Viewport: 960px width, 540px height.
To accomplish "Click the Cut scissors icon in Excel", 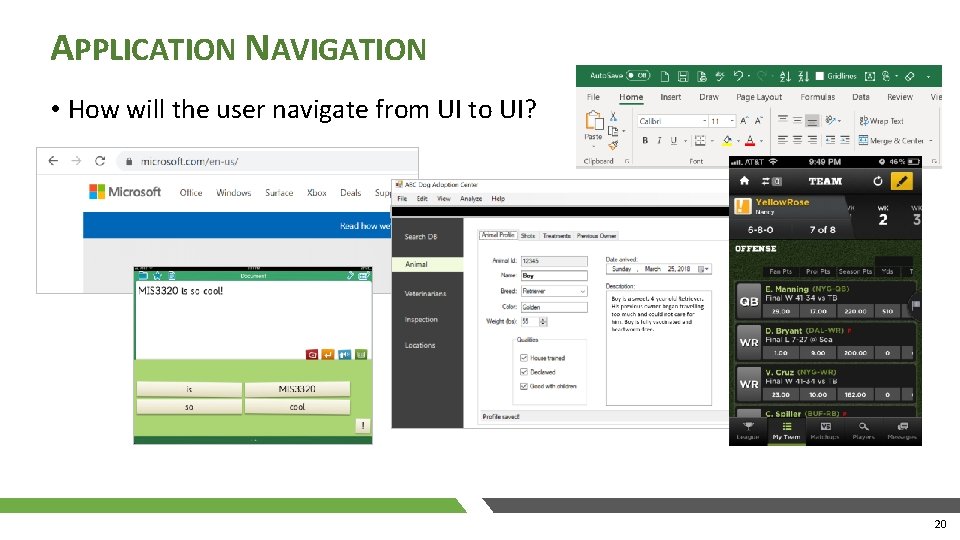I will coord(613,116).
